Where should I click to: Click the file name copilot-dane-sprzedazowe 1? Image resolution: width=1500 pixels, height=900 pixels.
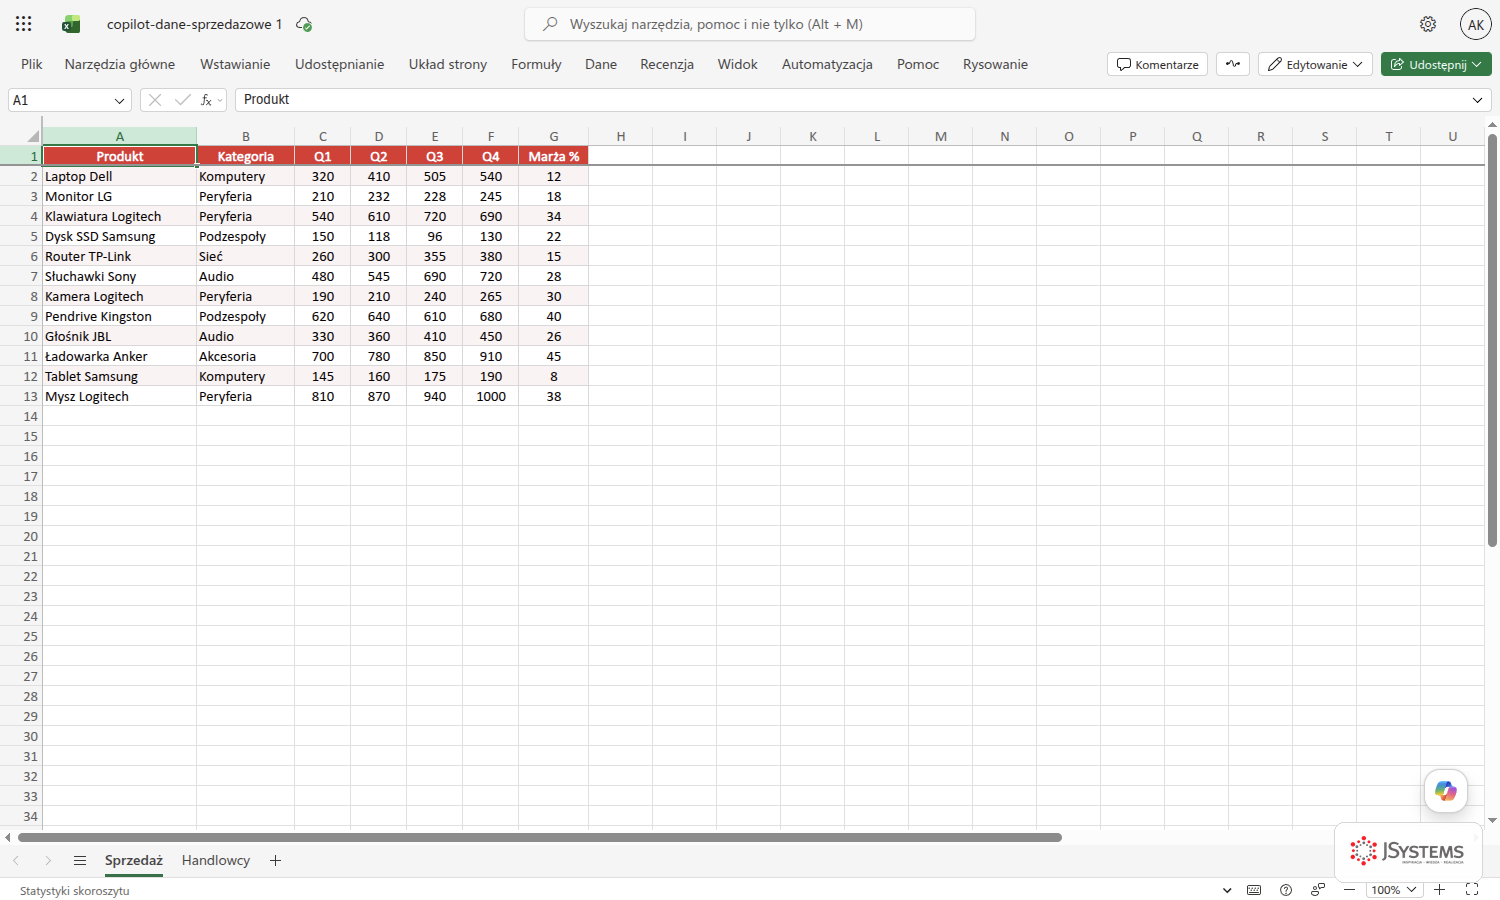pos(194,24)
